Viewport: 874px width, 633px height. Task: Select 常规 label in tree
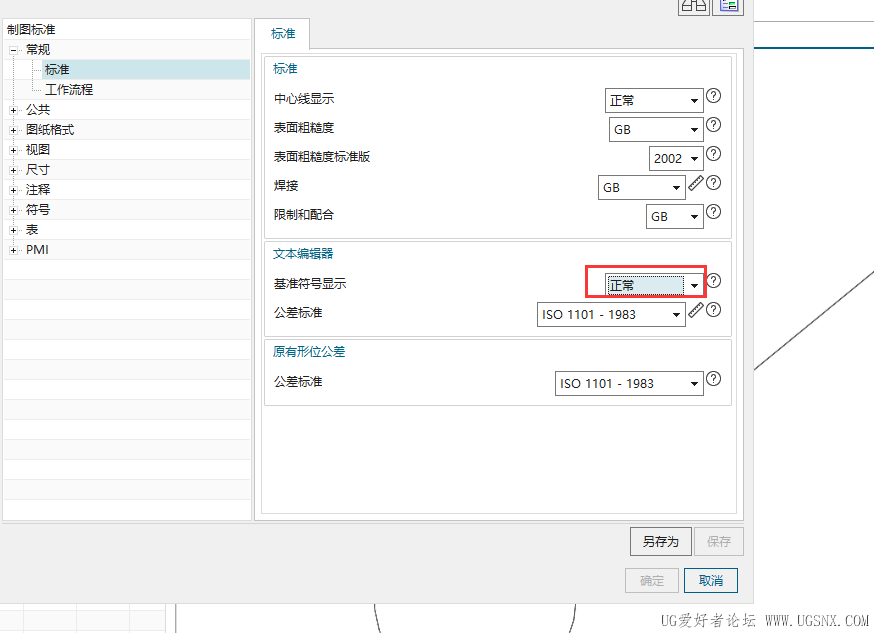[x=38, y=50]
